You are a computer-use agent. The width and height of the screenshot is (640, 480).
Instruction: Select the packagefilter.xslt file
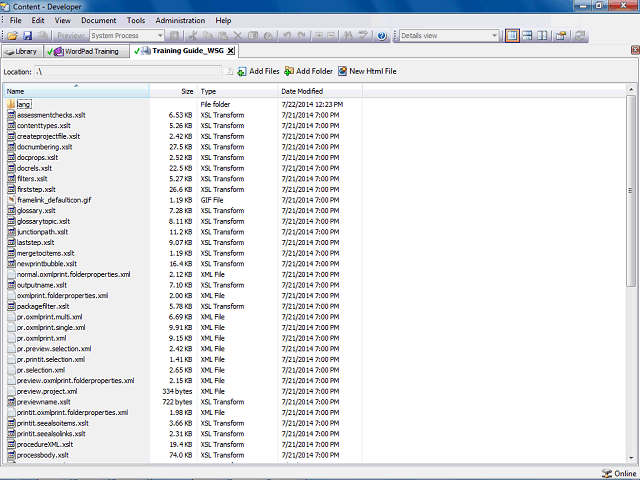point(43,306)
